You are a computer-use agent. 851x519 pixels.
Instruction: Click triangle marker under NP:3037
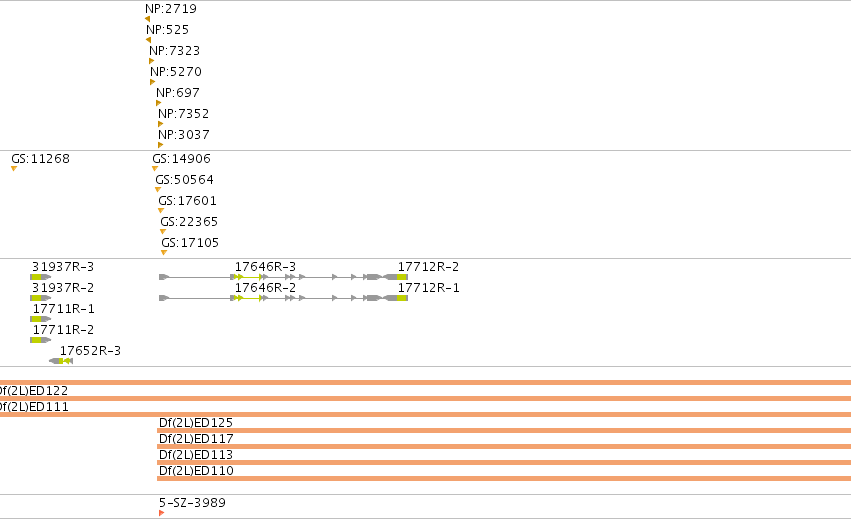point(160,145)
